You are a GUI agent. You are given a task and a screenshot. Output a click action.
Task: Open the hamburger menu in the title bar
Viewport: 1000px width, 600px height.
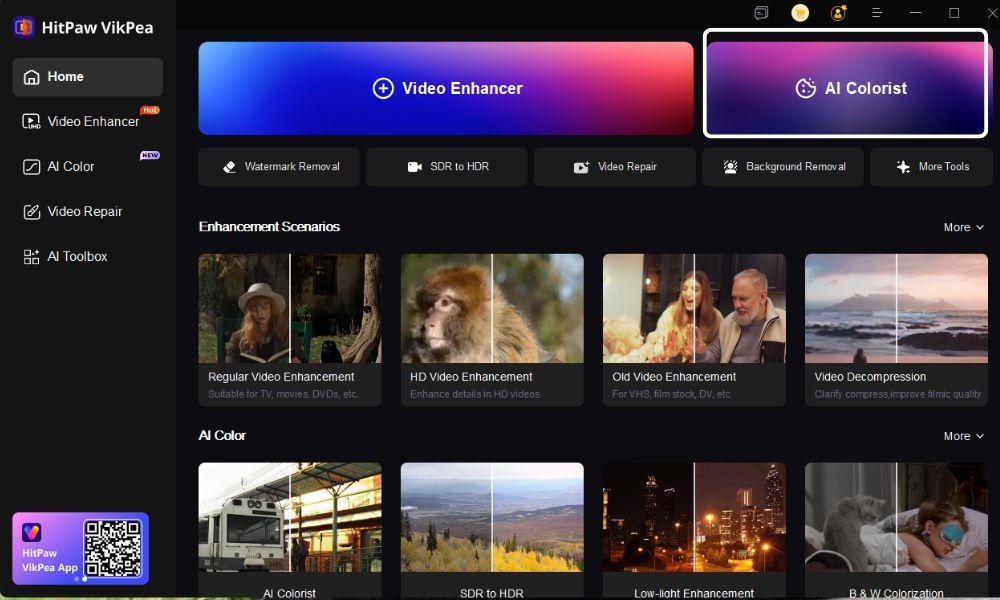pos(877,13)
